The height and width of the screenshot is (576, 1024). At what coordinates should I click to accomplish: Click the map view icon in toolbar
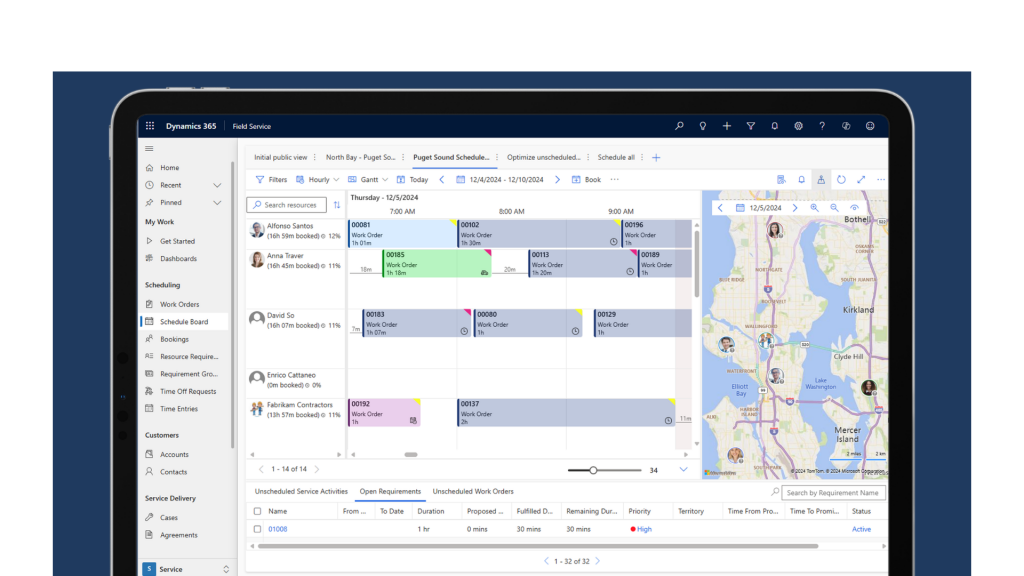(821, 180)
